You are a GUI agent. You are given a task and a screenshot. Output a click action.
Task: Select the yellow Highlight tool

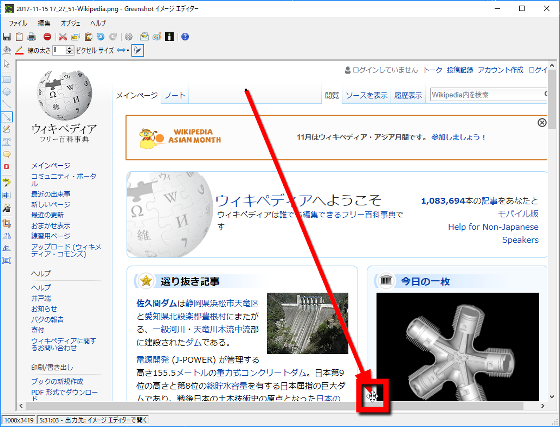7,182
